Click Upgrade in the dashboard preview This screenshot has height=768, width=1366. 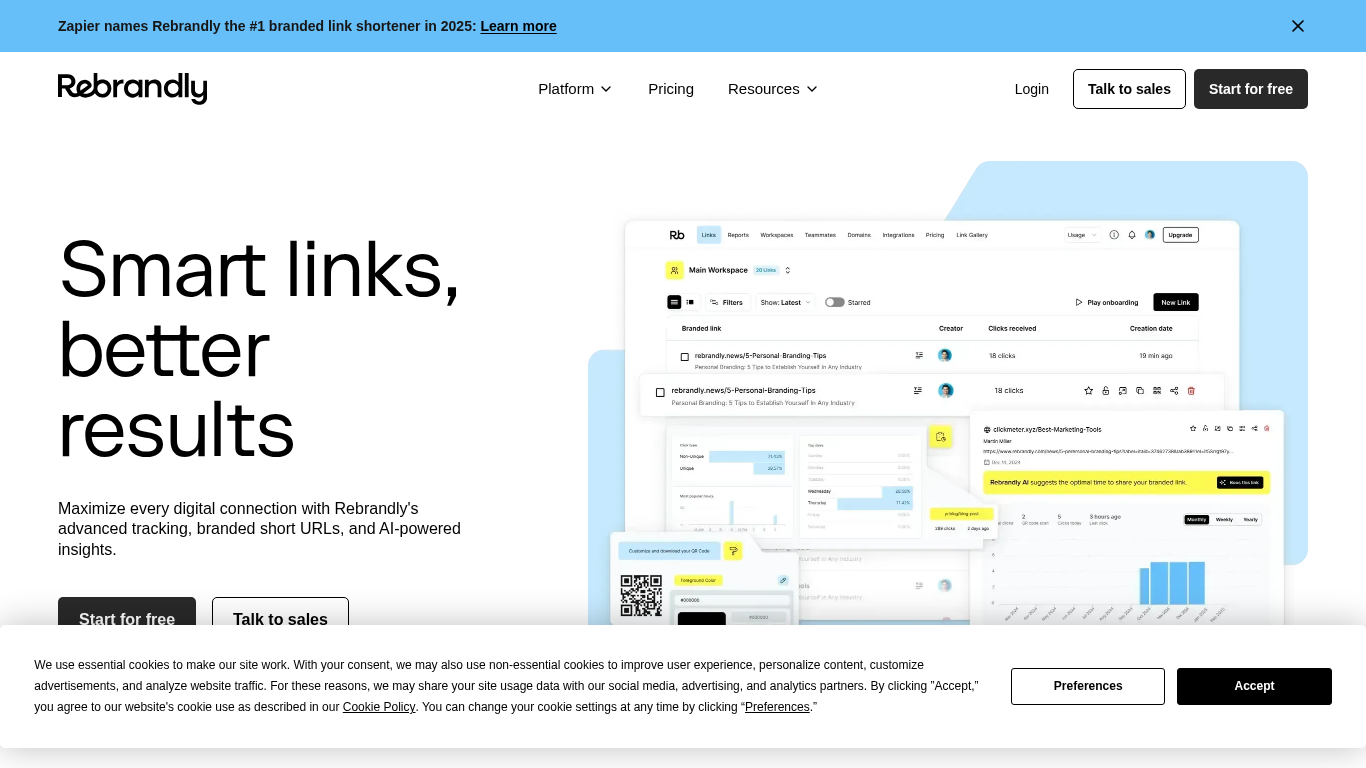(1180, 235)
